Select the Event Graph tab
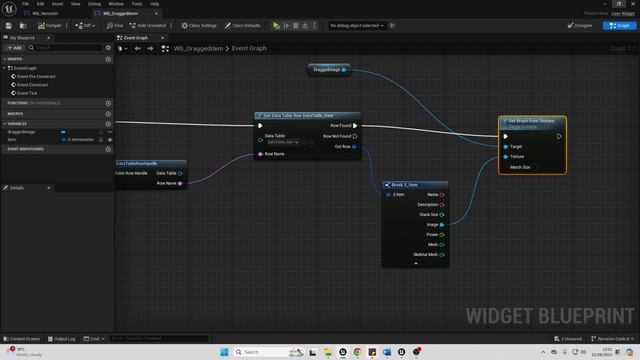 (136, 38)
